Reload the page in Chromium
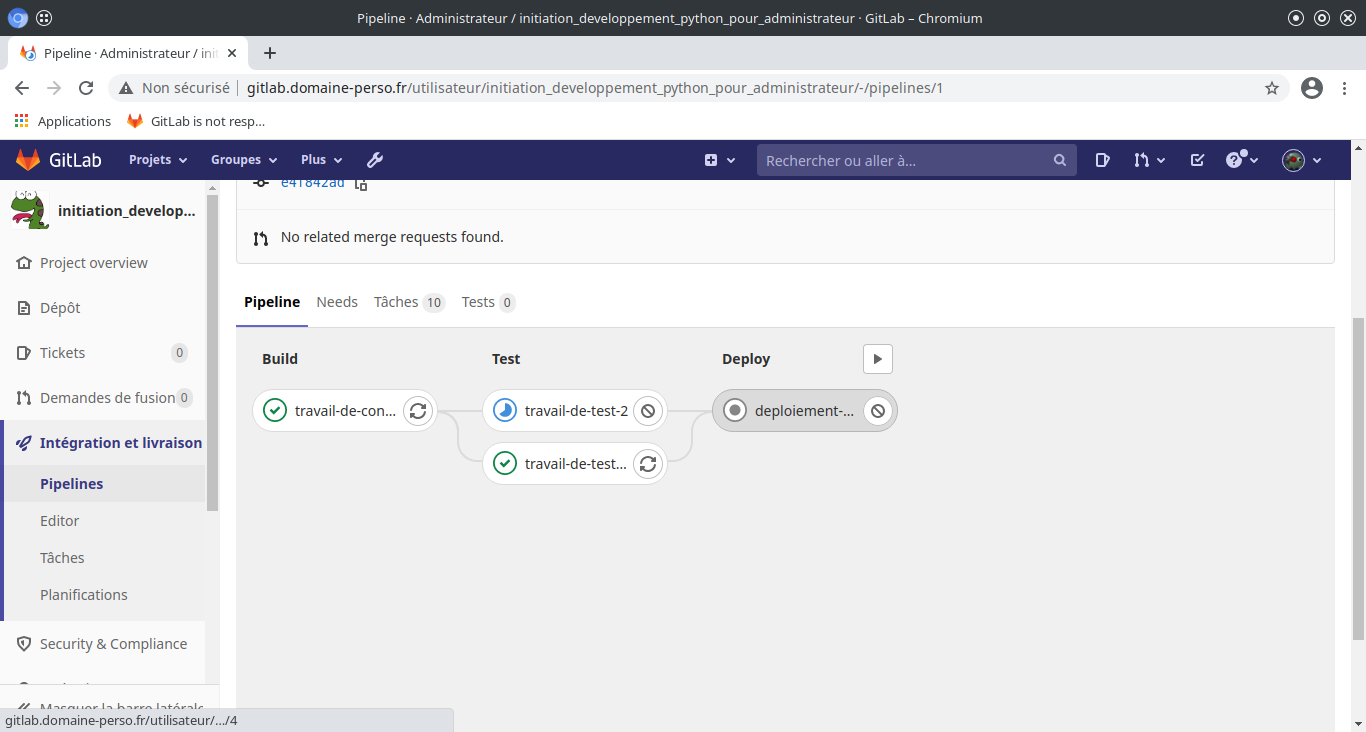Image resolution: width=1366 pixels, height=732 pixels. 86,88
